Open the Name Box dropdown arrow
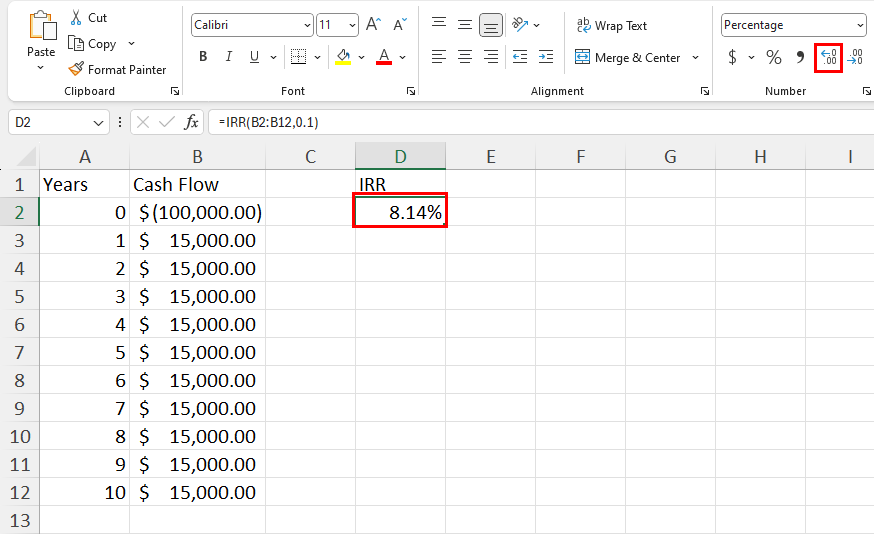 pyautogui.click(x=98, y=123)
